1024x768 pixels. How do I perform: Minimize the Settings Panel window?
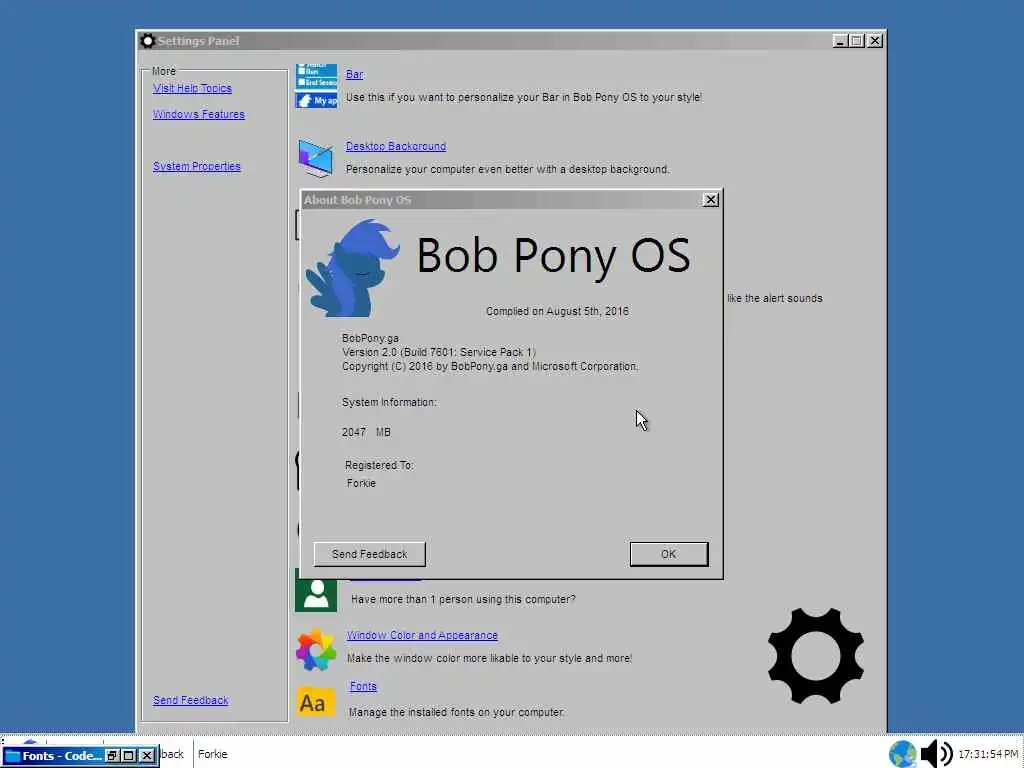[x=840, y=40]
